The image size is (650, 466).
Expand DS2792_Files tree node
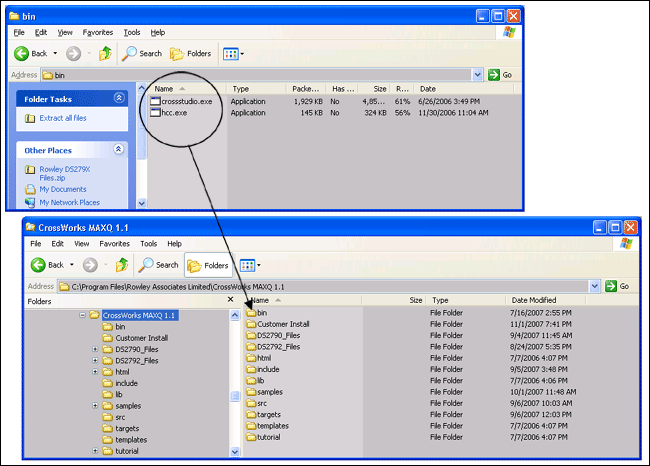[x=95, y=360]
